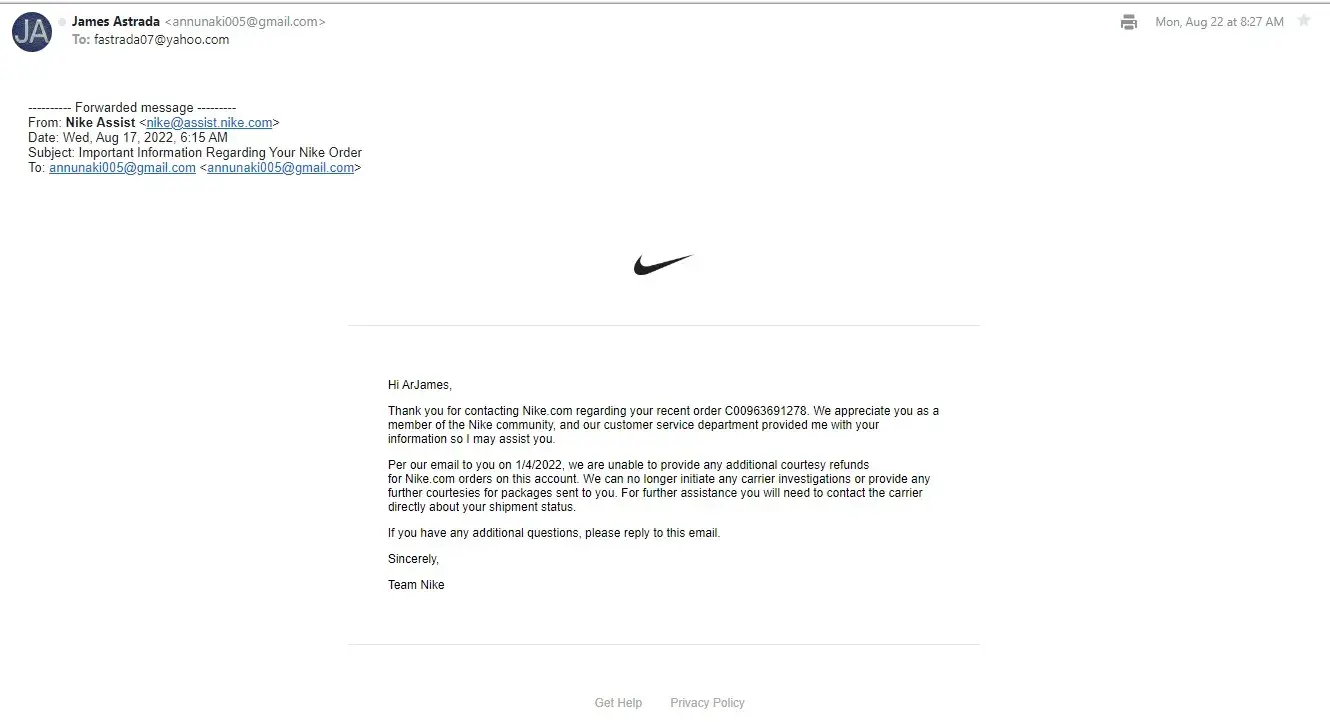
Task: Toggle the unread dot beside James Astrada
Action: [x=62, y=22]
